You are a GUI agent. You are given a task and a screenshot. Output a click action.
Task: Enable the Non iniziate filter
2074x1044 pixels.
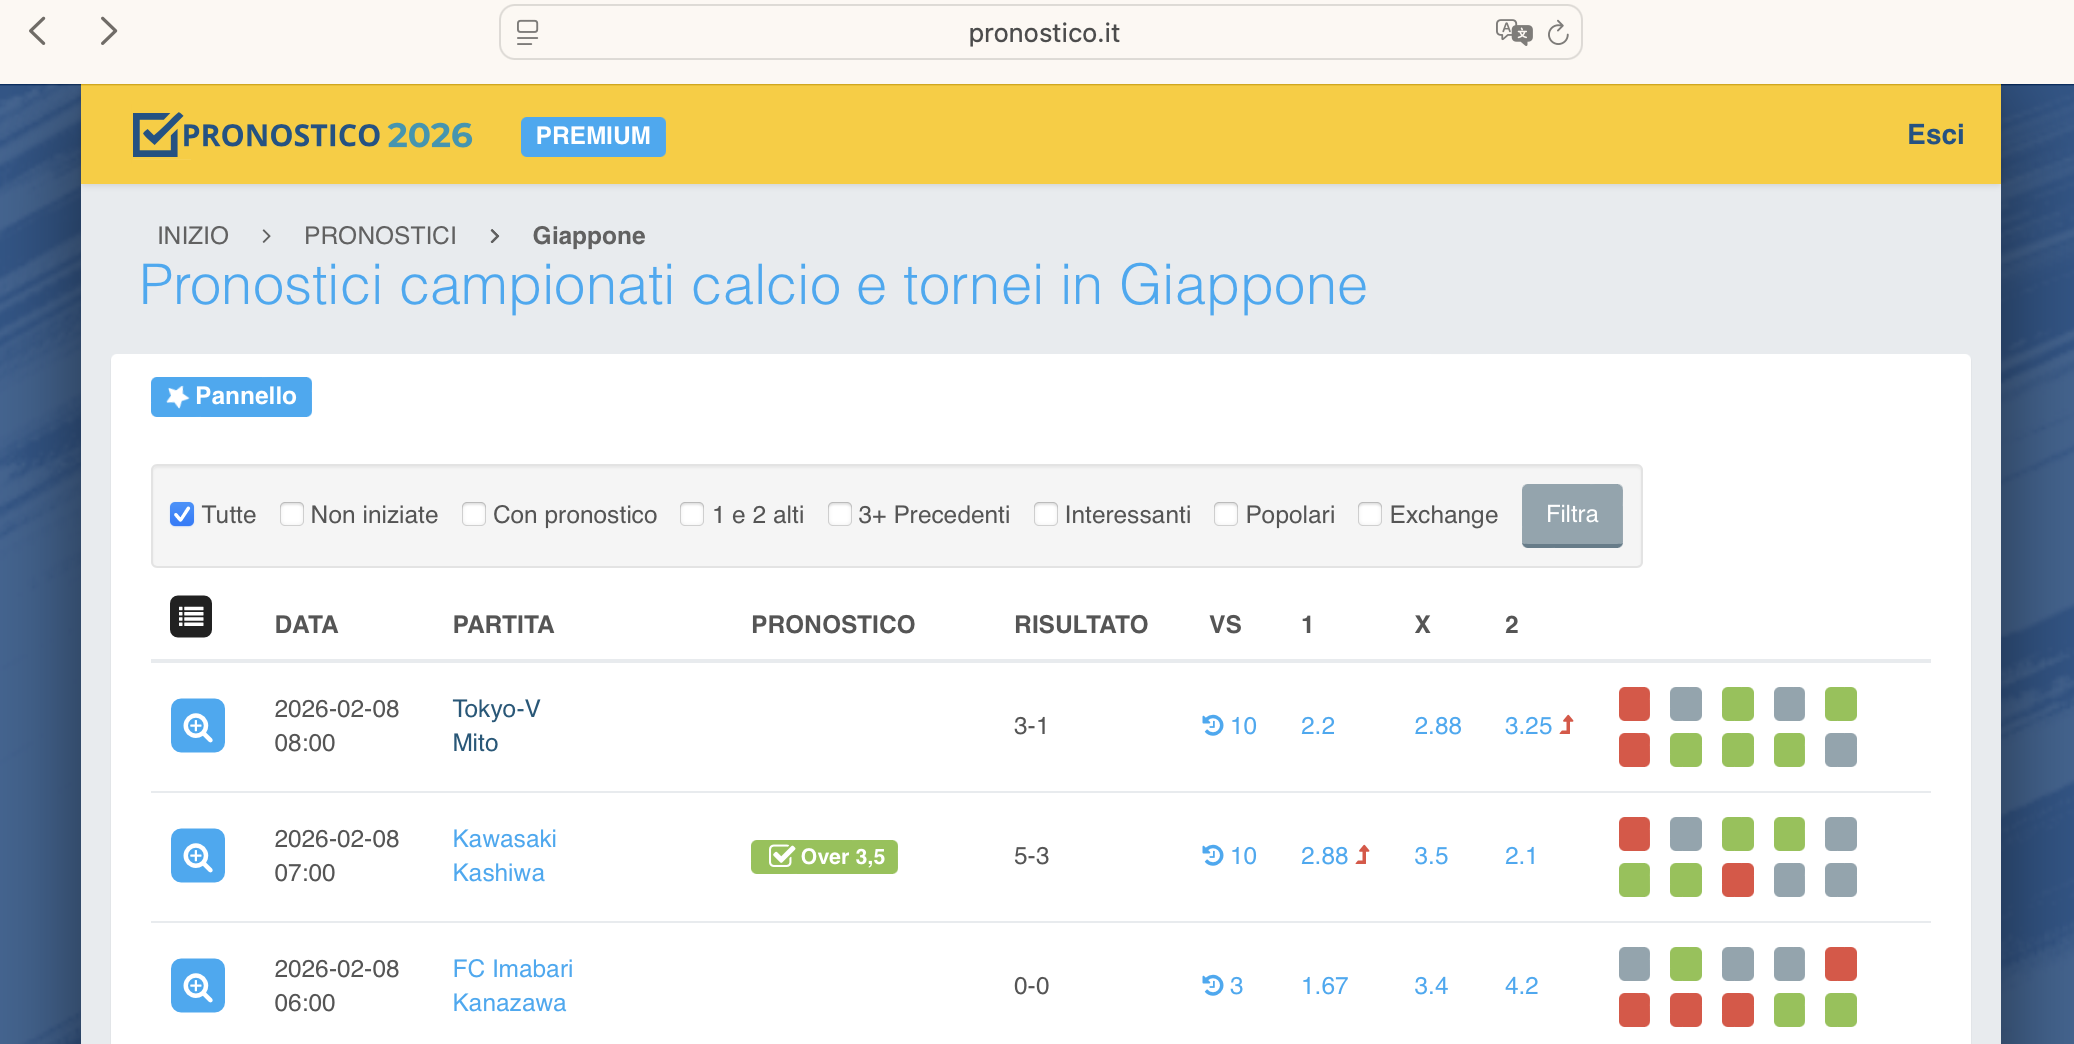292,515
